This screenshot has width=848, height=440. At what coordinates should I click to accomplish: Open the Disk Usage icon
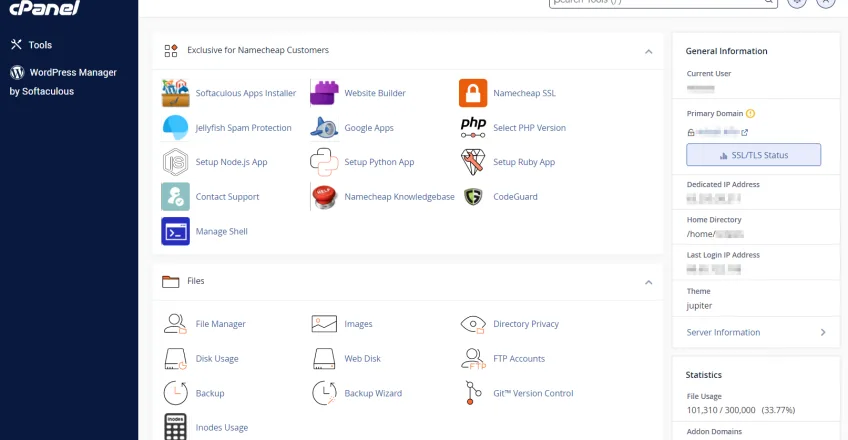[x=175, y=358]
